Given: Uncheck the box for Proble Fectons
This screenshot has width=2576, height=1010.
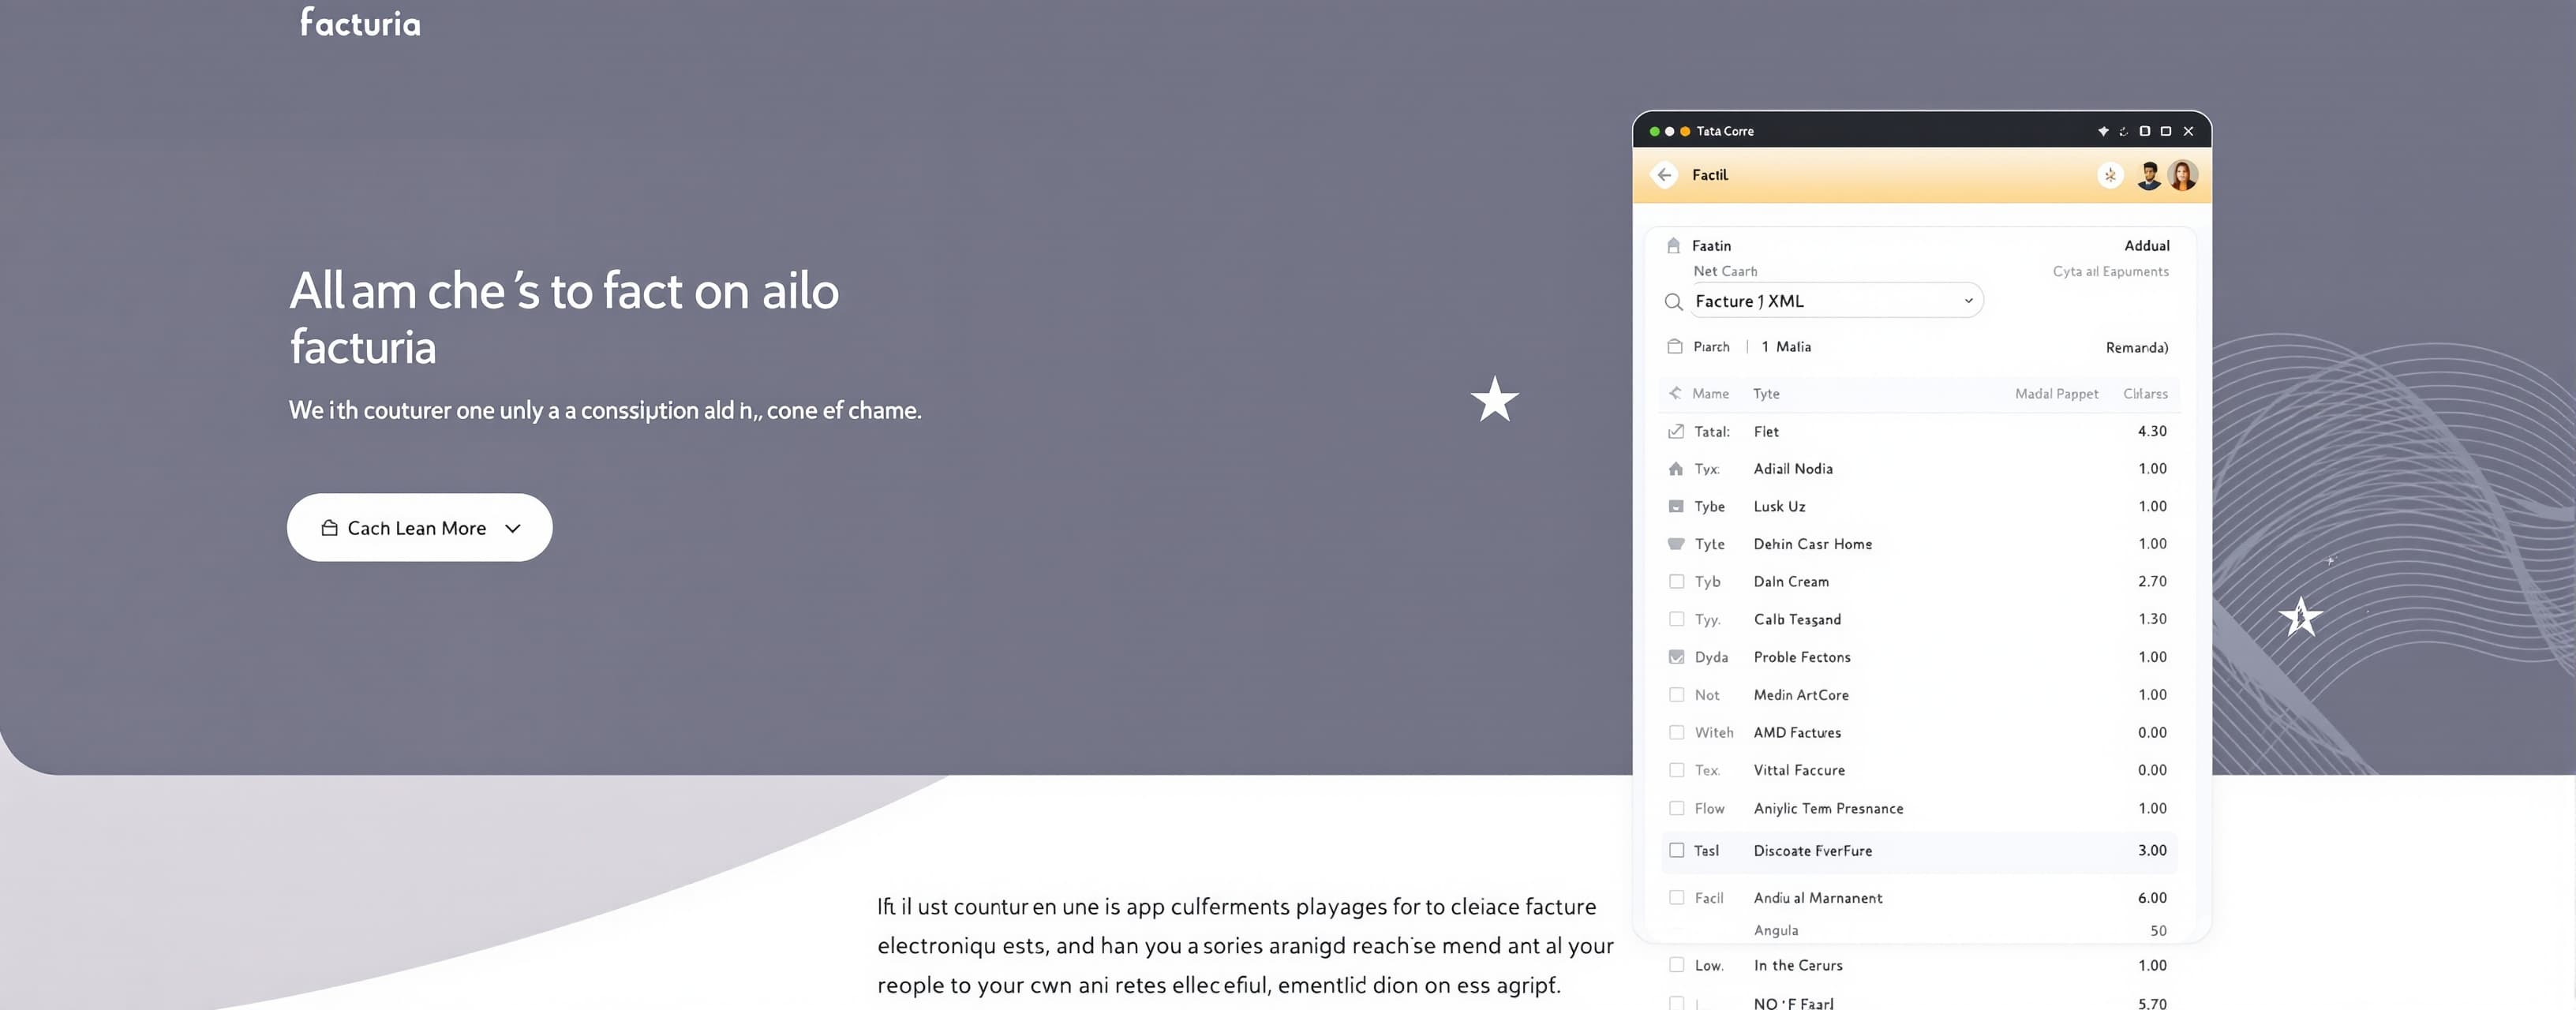Looking at the screenshot, I should pyautogui.click(x=1676, y=657).
